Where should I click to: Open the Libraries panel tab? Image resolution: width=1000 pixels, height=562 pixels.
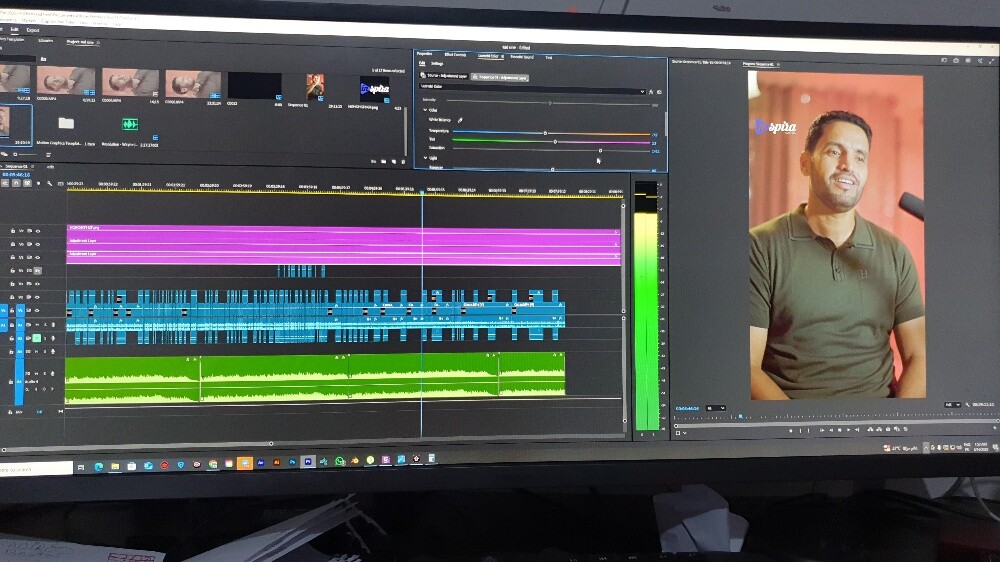pos(46,41)
